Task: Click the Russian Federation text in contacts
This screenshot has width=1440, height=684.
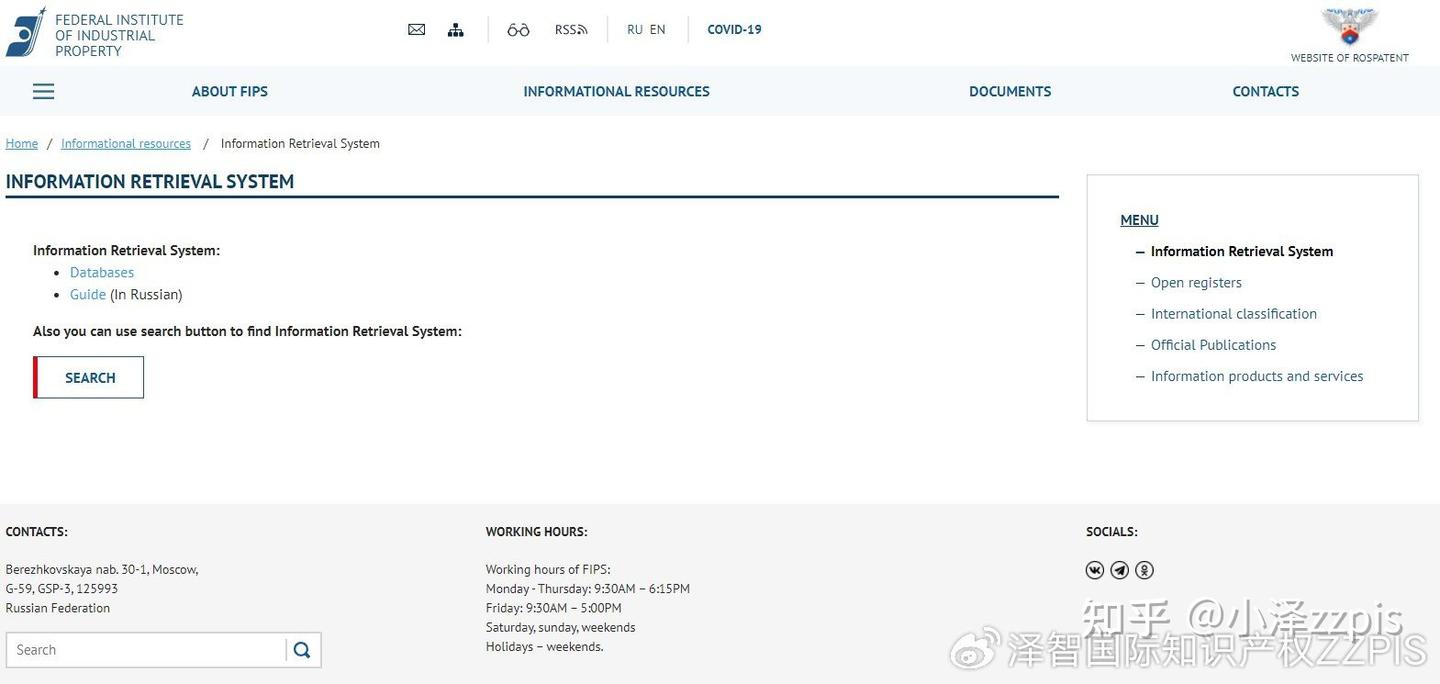Action: [x=58, y=608]
